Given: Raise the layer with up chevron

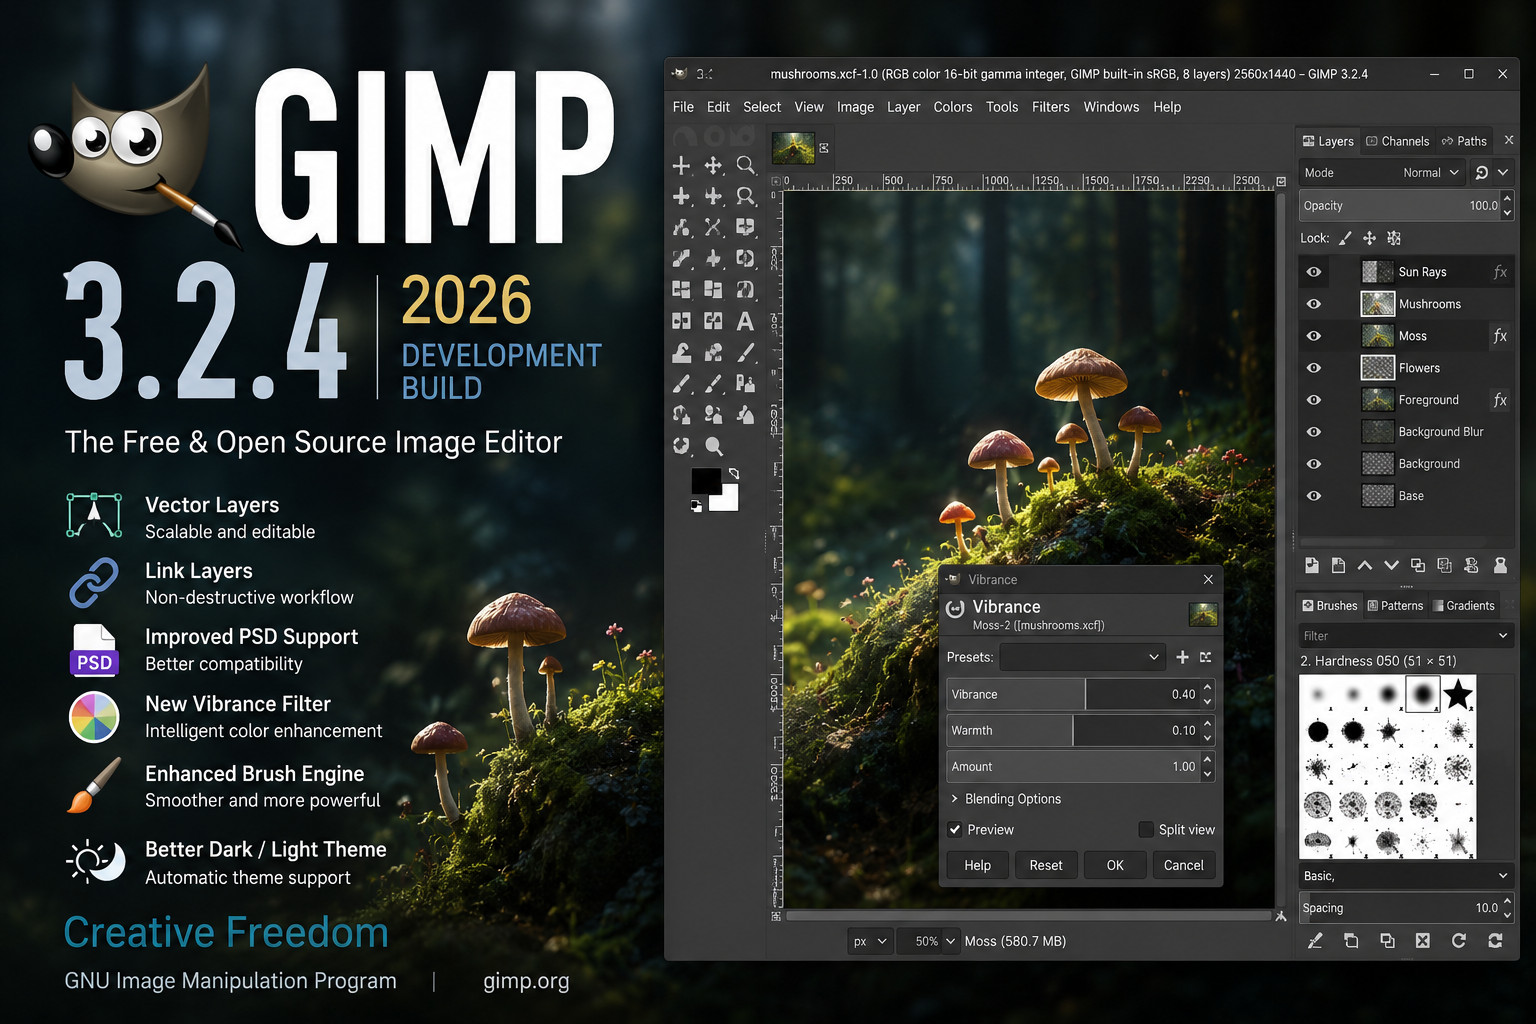Looking at the screenshot, I should (1365, 565).
